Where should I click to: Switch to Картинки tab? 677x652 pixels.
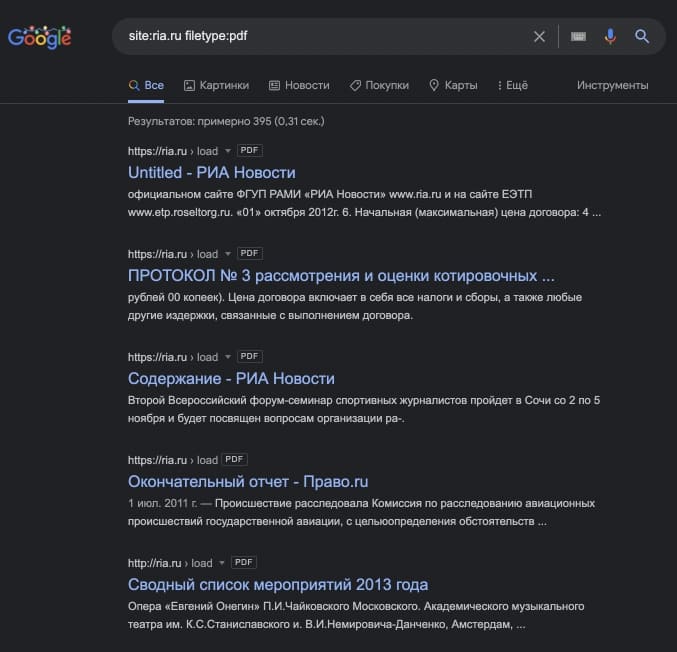[217, 85]
